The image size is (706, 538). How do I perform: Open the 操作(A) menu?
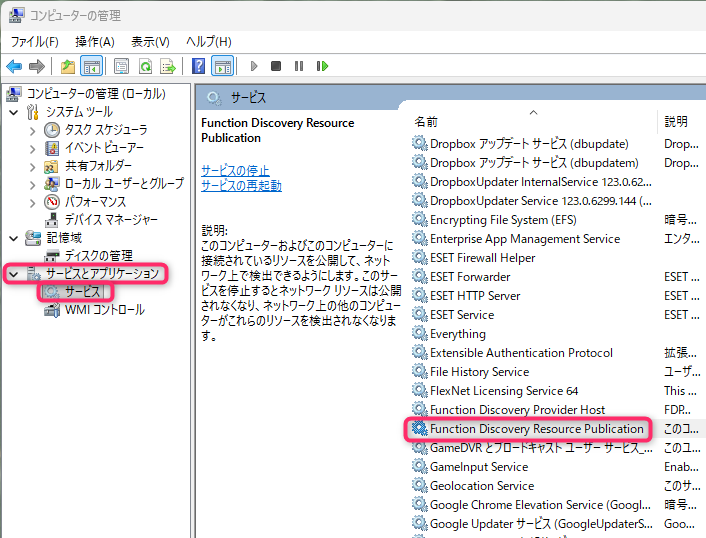click(x=95, y=41)
